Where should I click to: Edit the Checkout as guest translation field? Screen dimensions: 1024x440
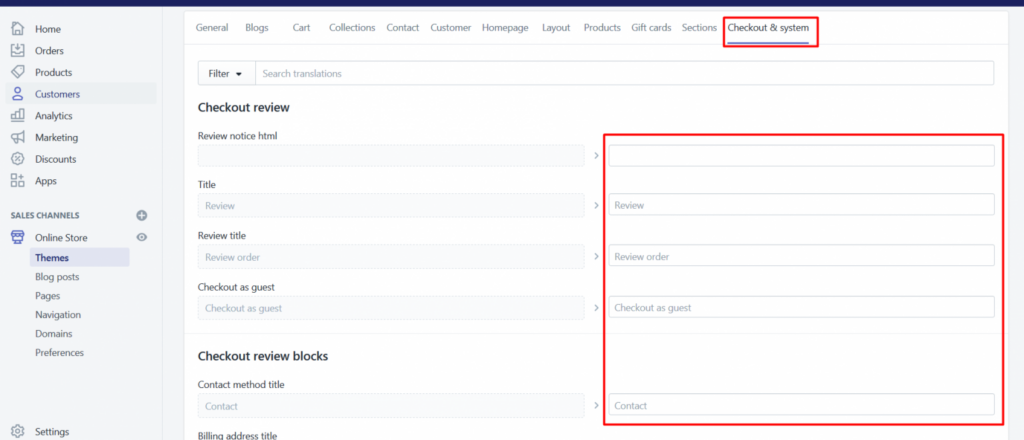pyautogui.click(x=801, y=307)
